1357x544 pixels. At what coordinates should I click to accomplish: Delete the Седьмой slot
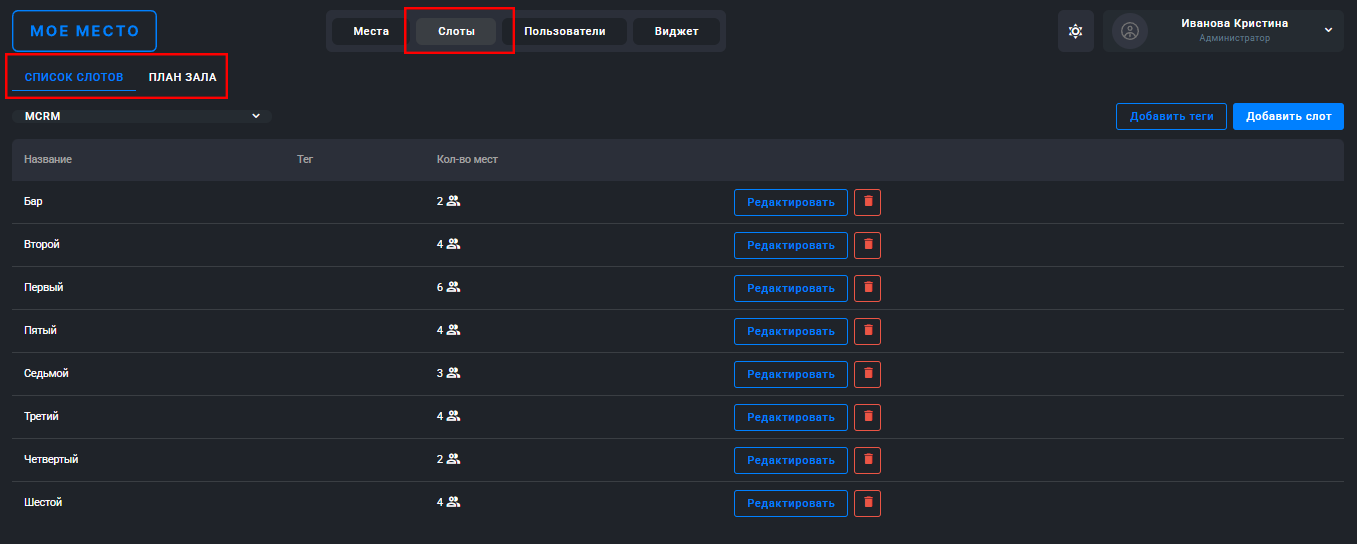coord(868,374)
